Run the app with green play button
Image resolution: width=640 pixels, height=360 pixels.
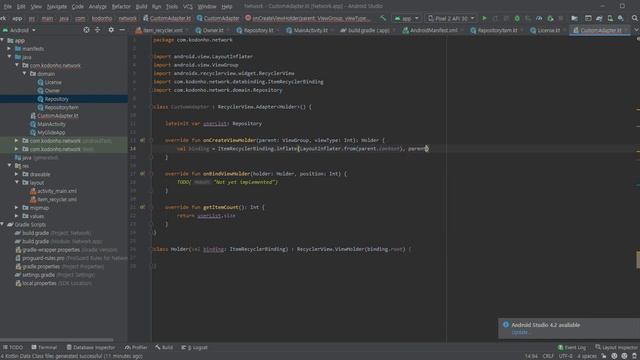484,18
